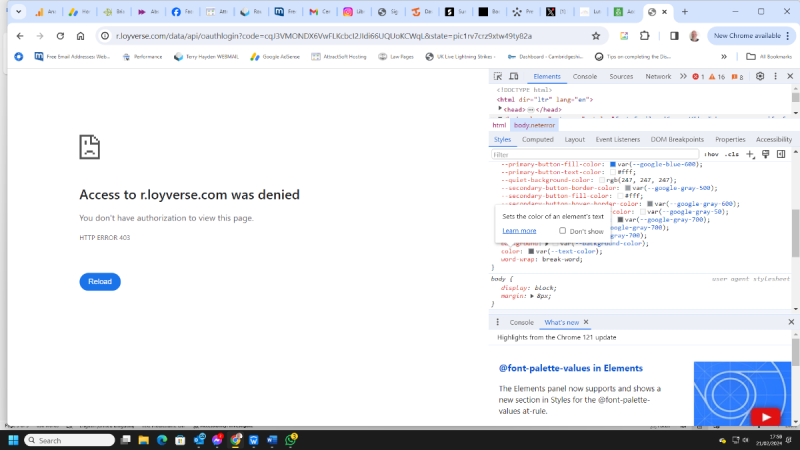Show more DevTools tabs via double chevron
The width and height of the screenshot is (800, 450).
coord(683,77)
